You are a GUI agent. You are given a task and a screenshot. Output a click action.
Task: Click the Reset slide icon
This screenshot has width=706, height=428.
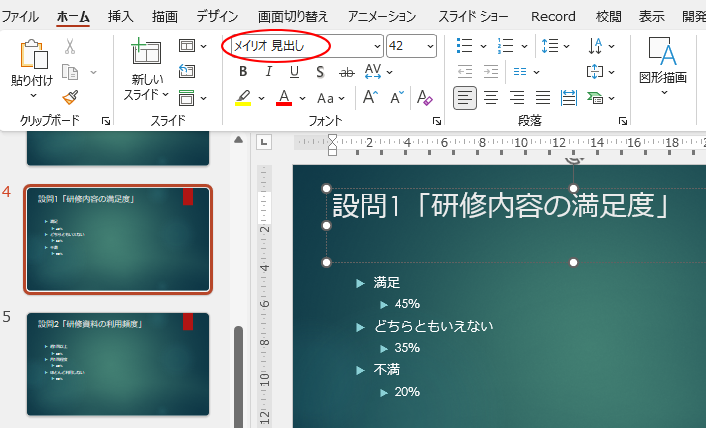click(187, 71)
